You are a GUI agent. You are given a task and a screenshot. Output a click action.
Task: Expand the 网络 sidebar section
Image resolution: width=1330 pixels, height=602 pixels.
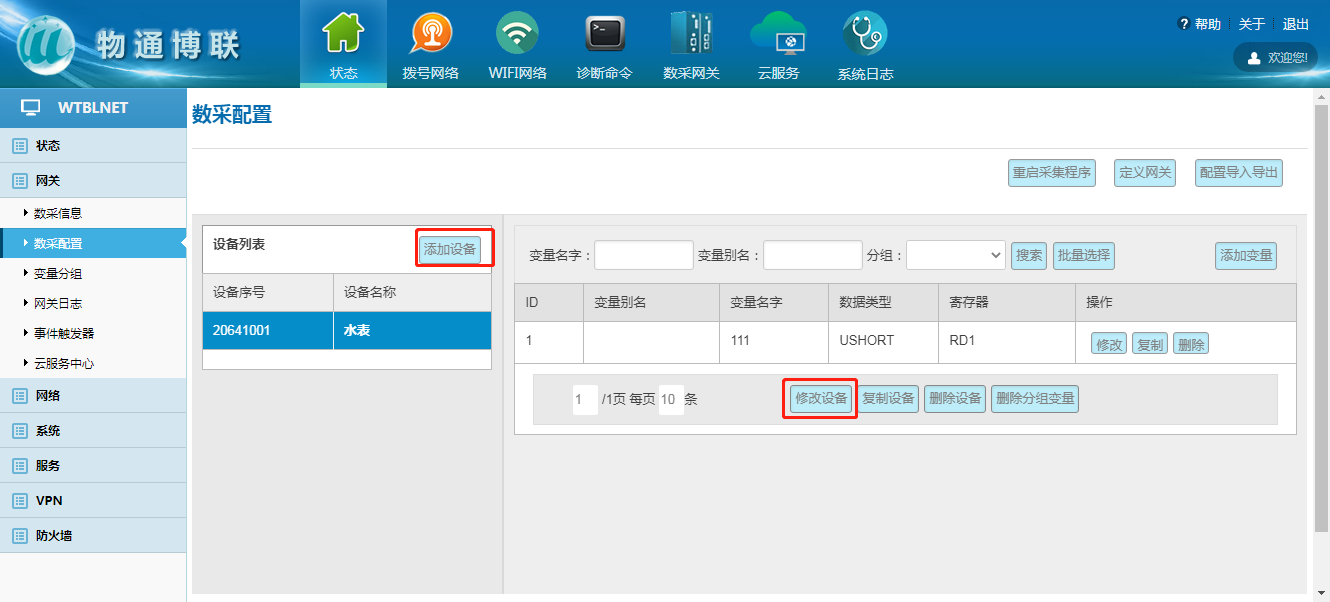click(48, 396)
